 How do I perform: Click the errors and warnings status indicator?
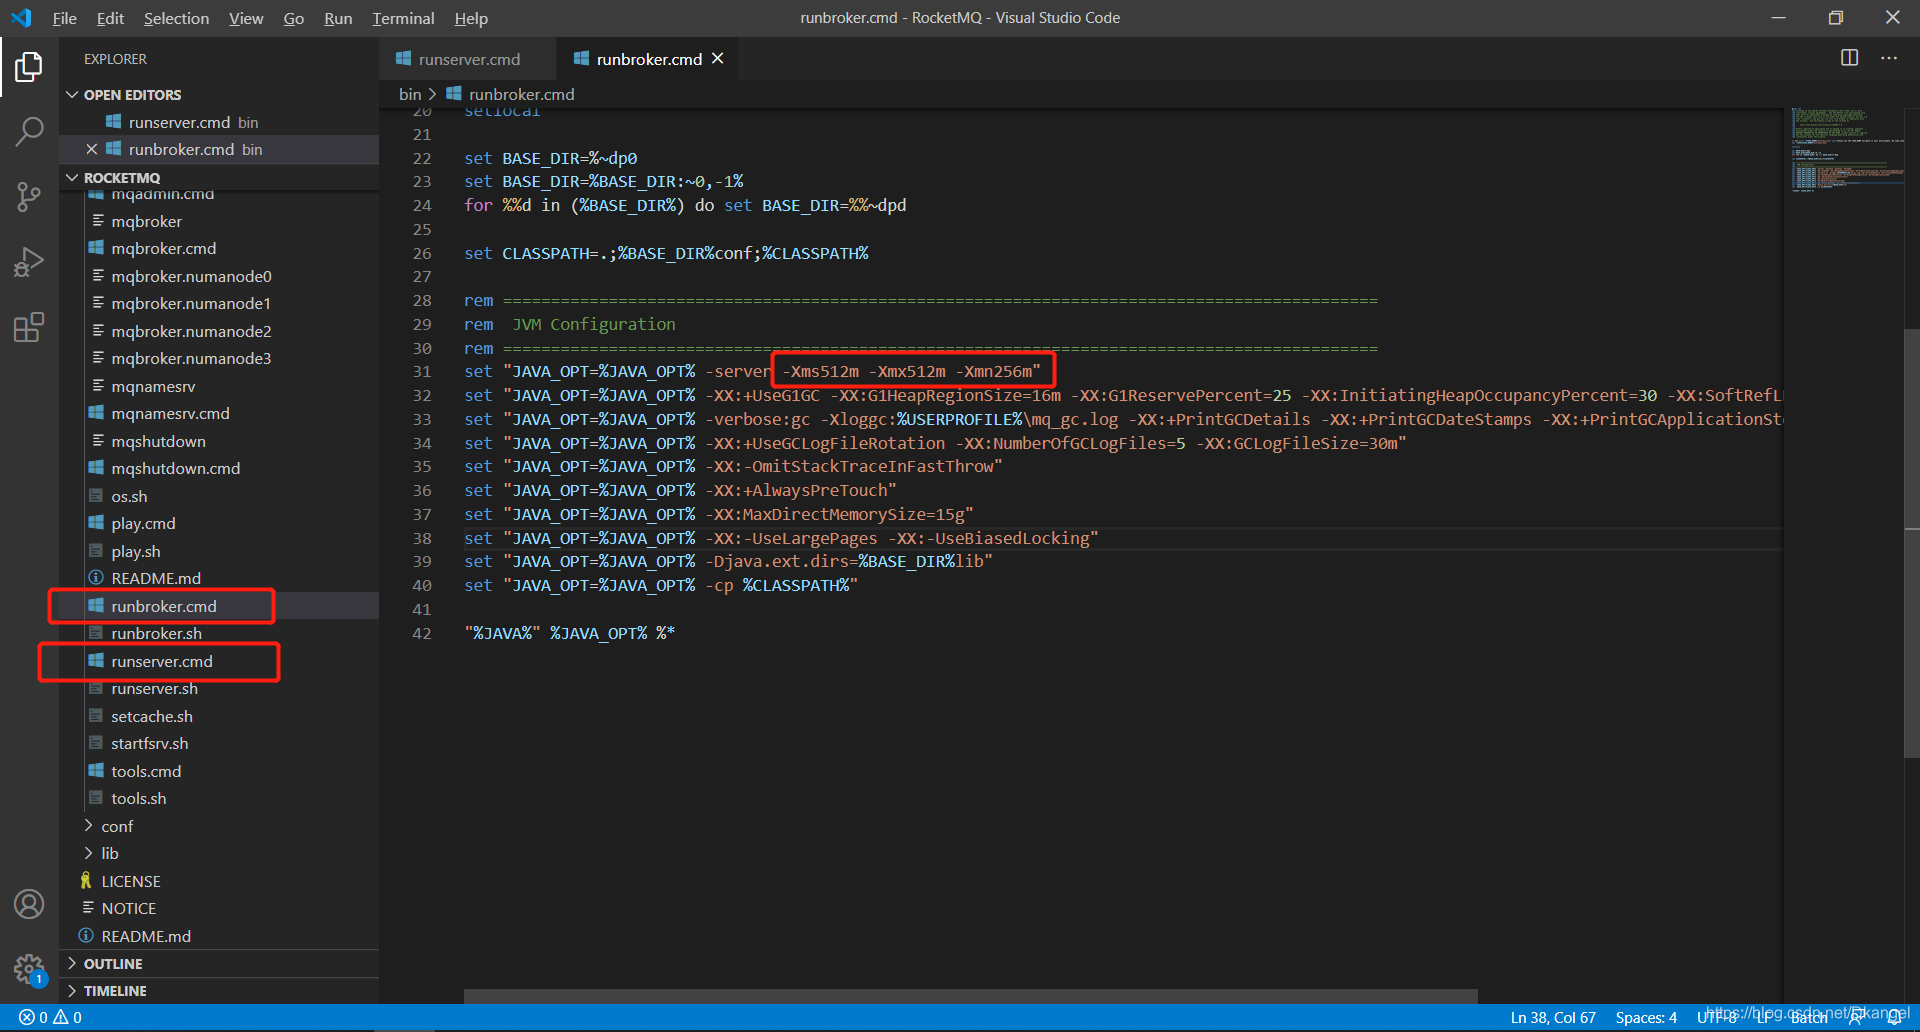click(x=51, y=1017)
